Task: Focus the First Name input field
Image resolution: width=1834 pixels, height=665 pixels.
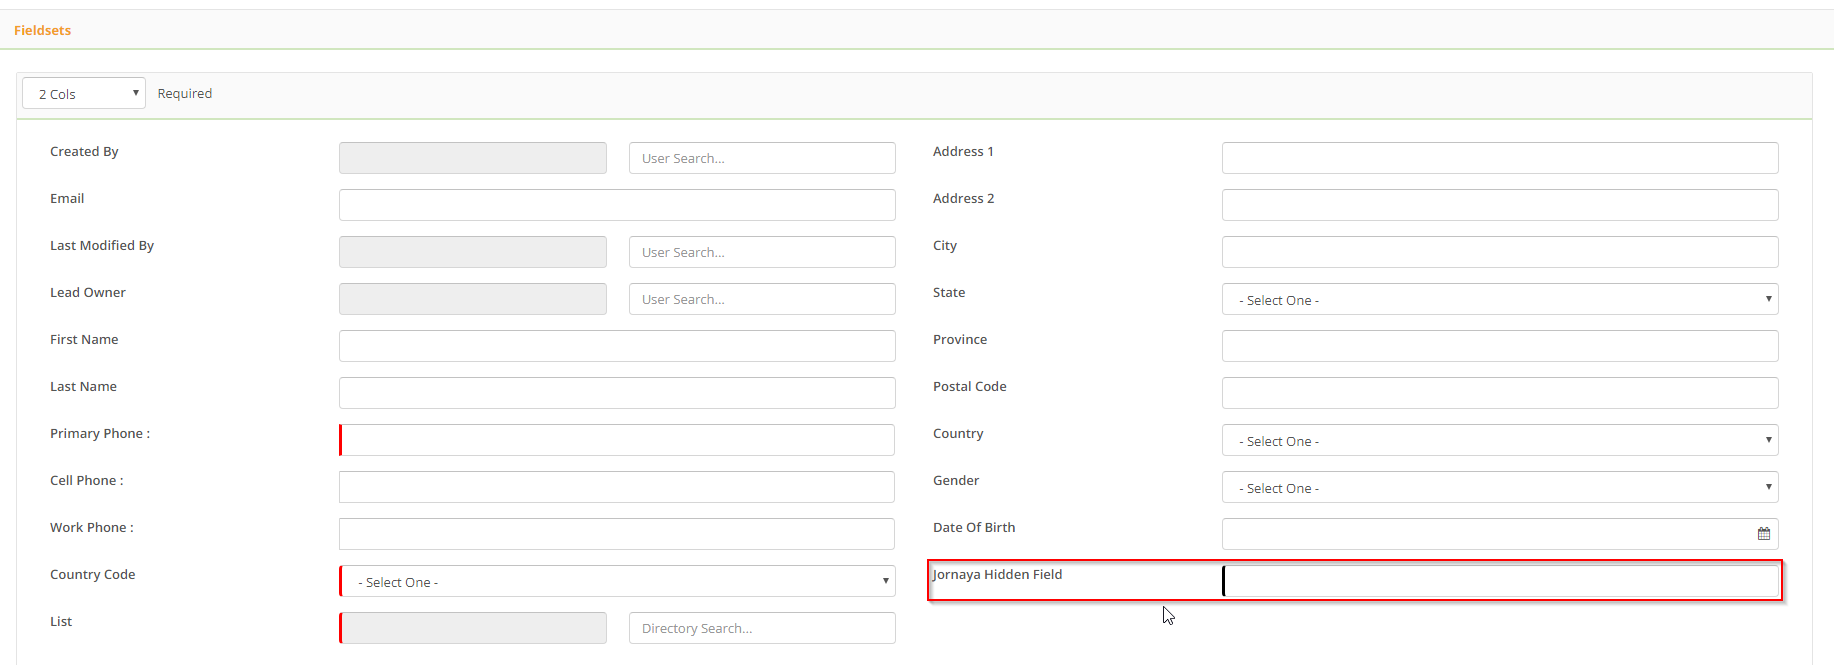Action: pos(617,346)
